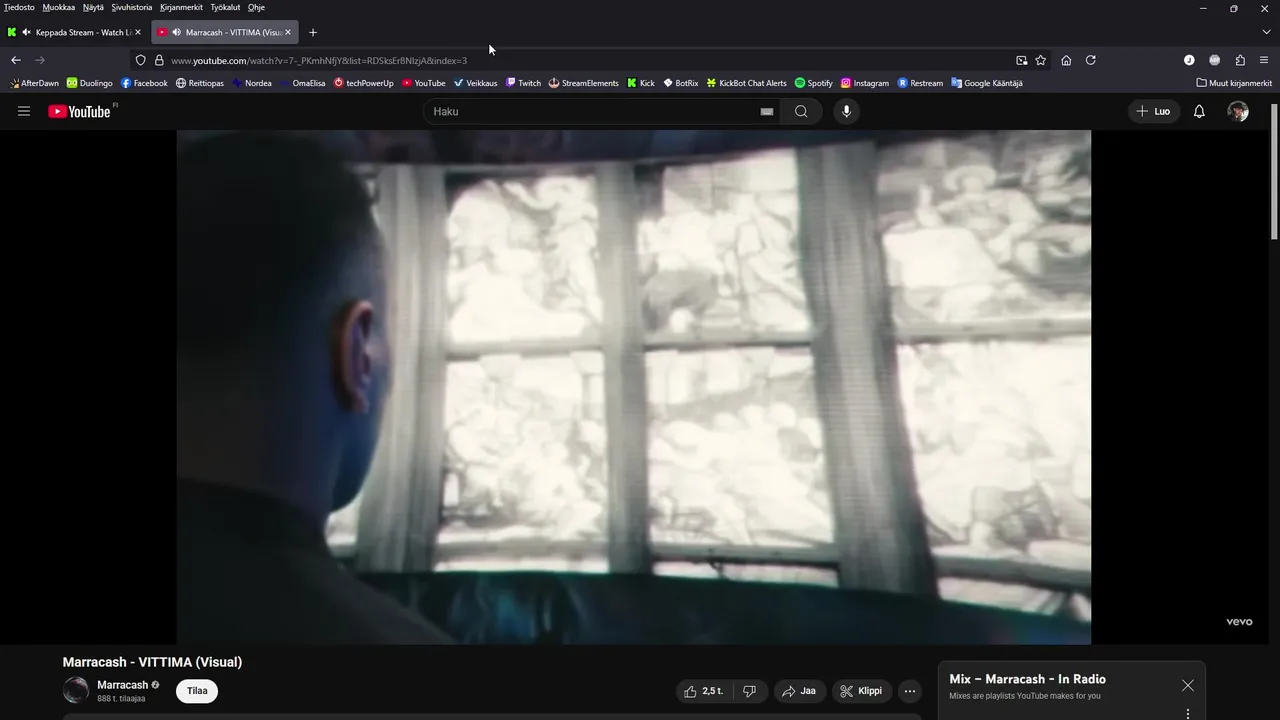Viewport: 1280px width, 720px height.
Task: Create a clip with Klippi
Action: click(861, 691)
